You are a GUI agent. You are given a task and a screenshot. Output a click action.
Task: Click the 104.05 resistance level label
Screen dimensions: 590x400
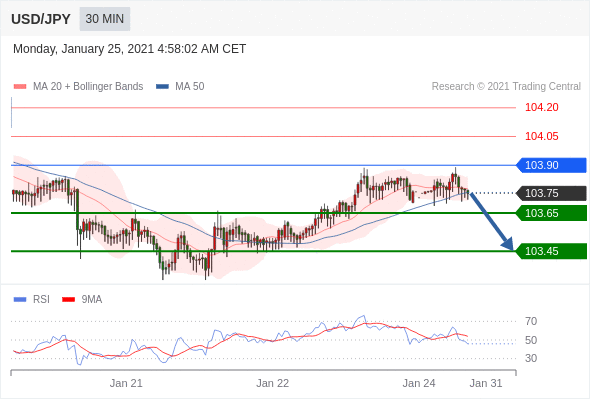click(541, 136)
